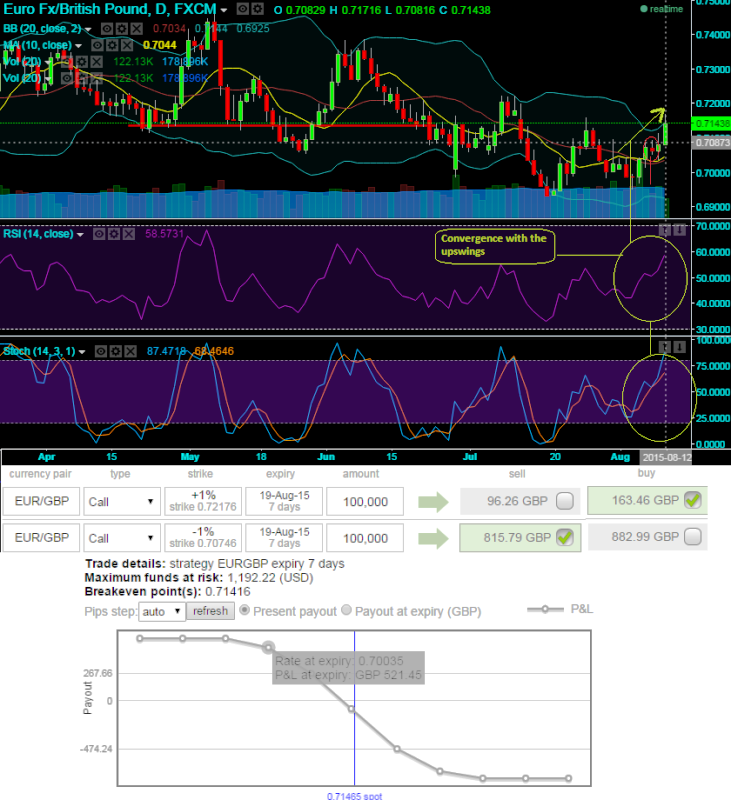Toggle eye icon for MA indicator
731x800 pixels.
coord(99,45)
